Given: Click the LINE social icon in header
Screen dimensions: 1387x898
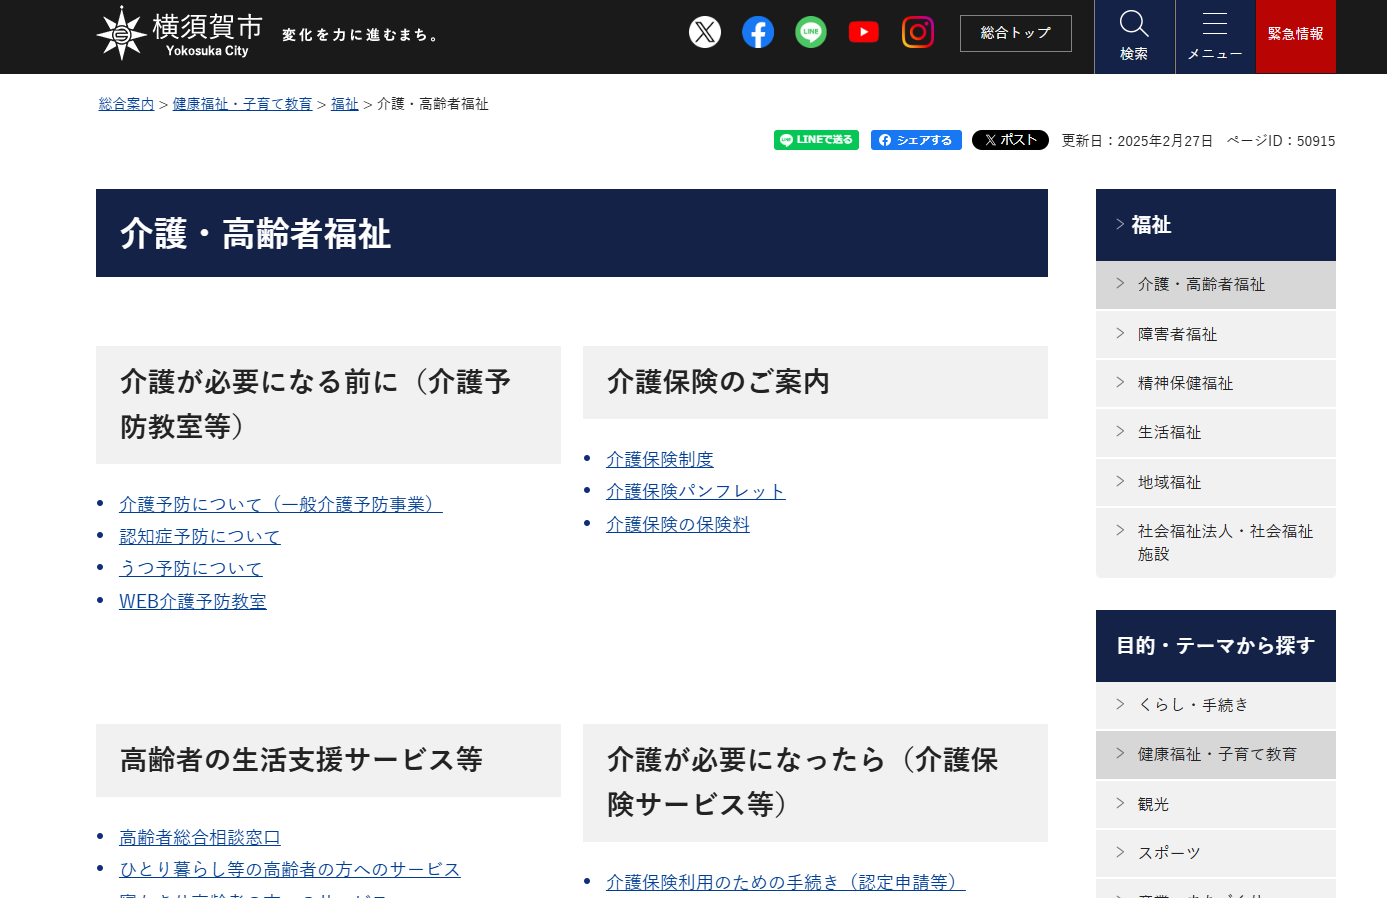Looking at the screenshot, I should click(811, 33).
